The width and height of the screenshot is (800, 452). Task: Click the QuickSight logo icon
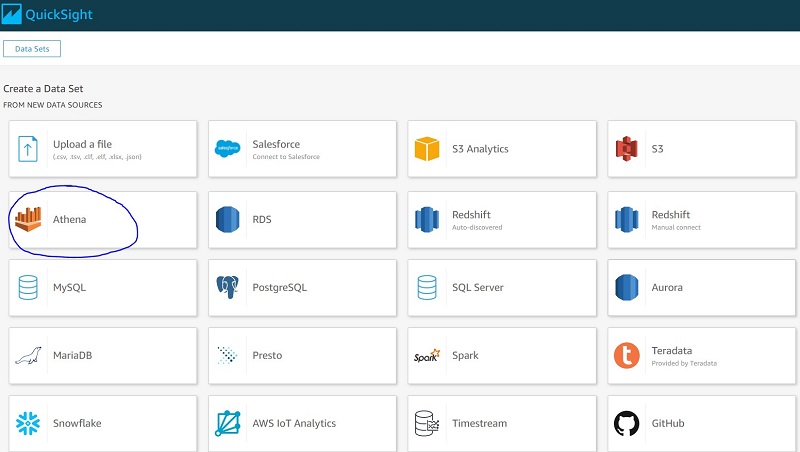tap(11, 14)
